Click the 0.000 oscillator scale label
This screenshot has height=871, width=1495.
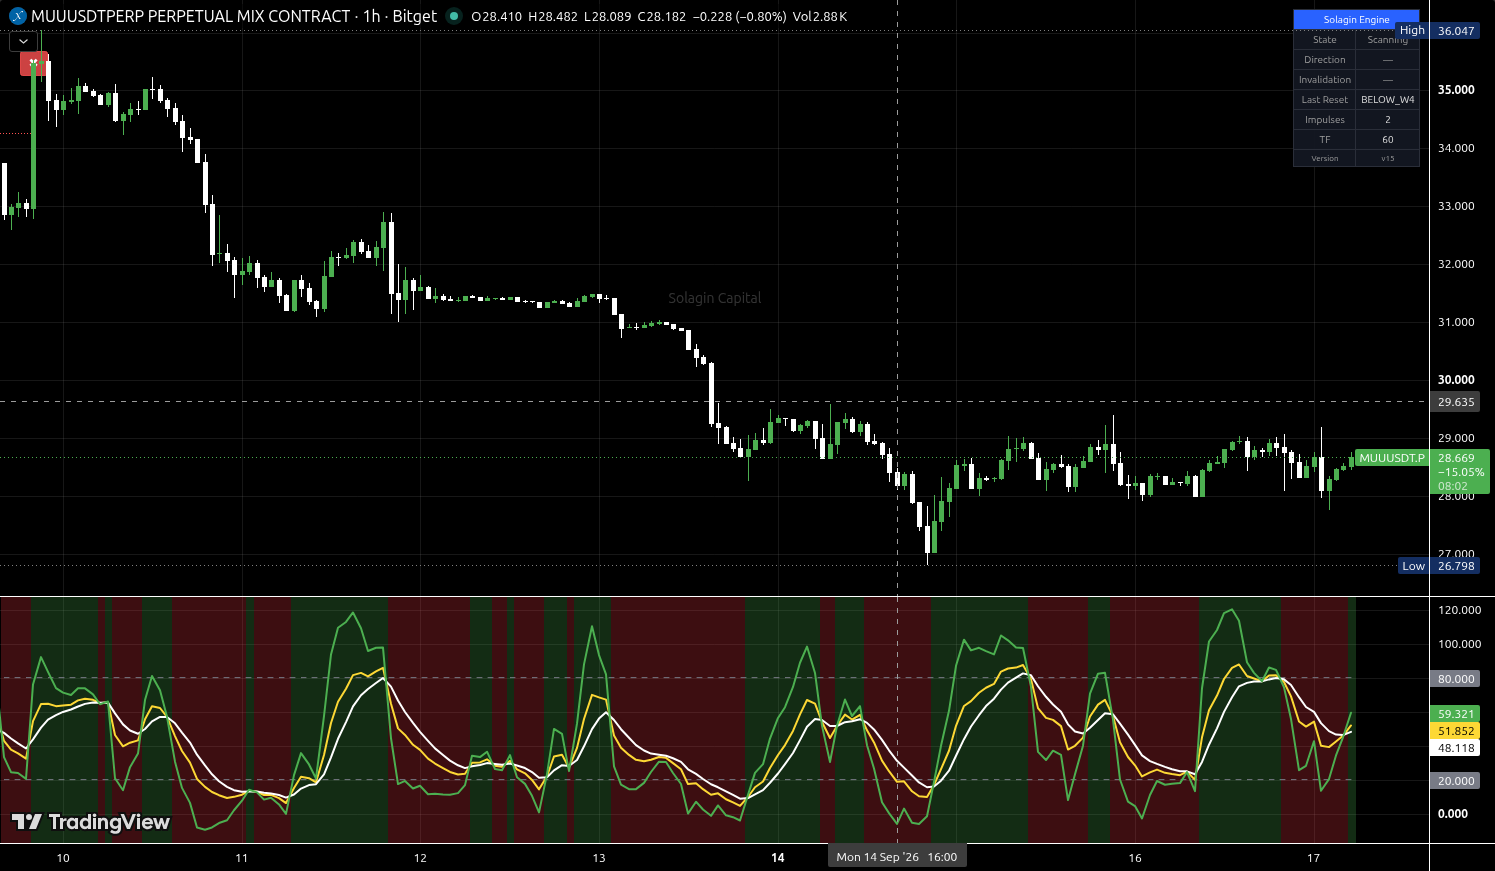click(1452, 814)
